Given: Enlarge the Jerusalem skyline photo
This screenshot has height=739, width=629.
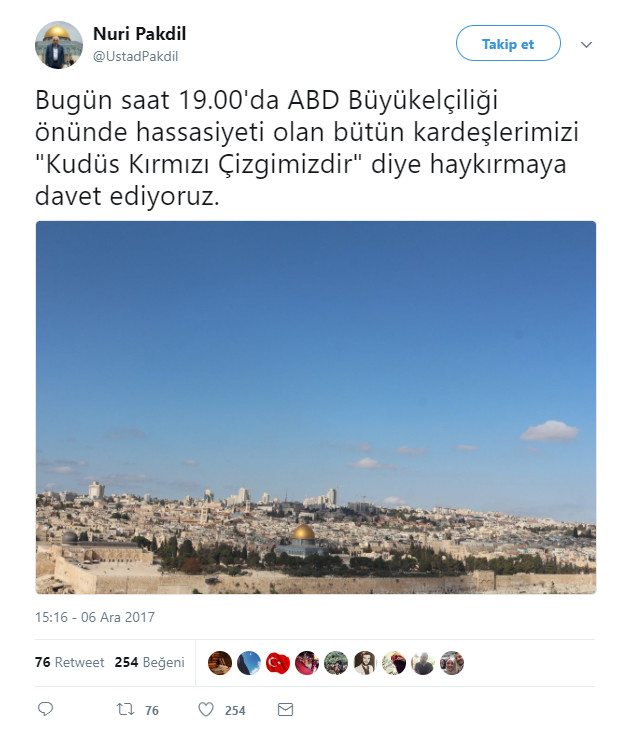Looking at the screenshot, I should (x=316, y=407).
